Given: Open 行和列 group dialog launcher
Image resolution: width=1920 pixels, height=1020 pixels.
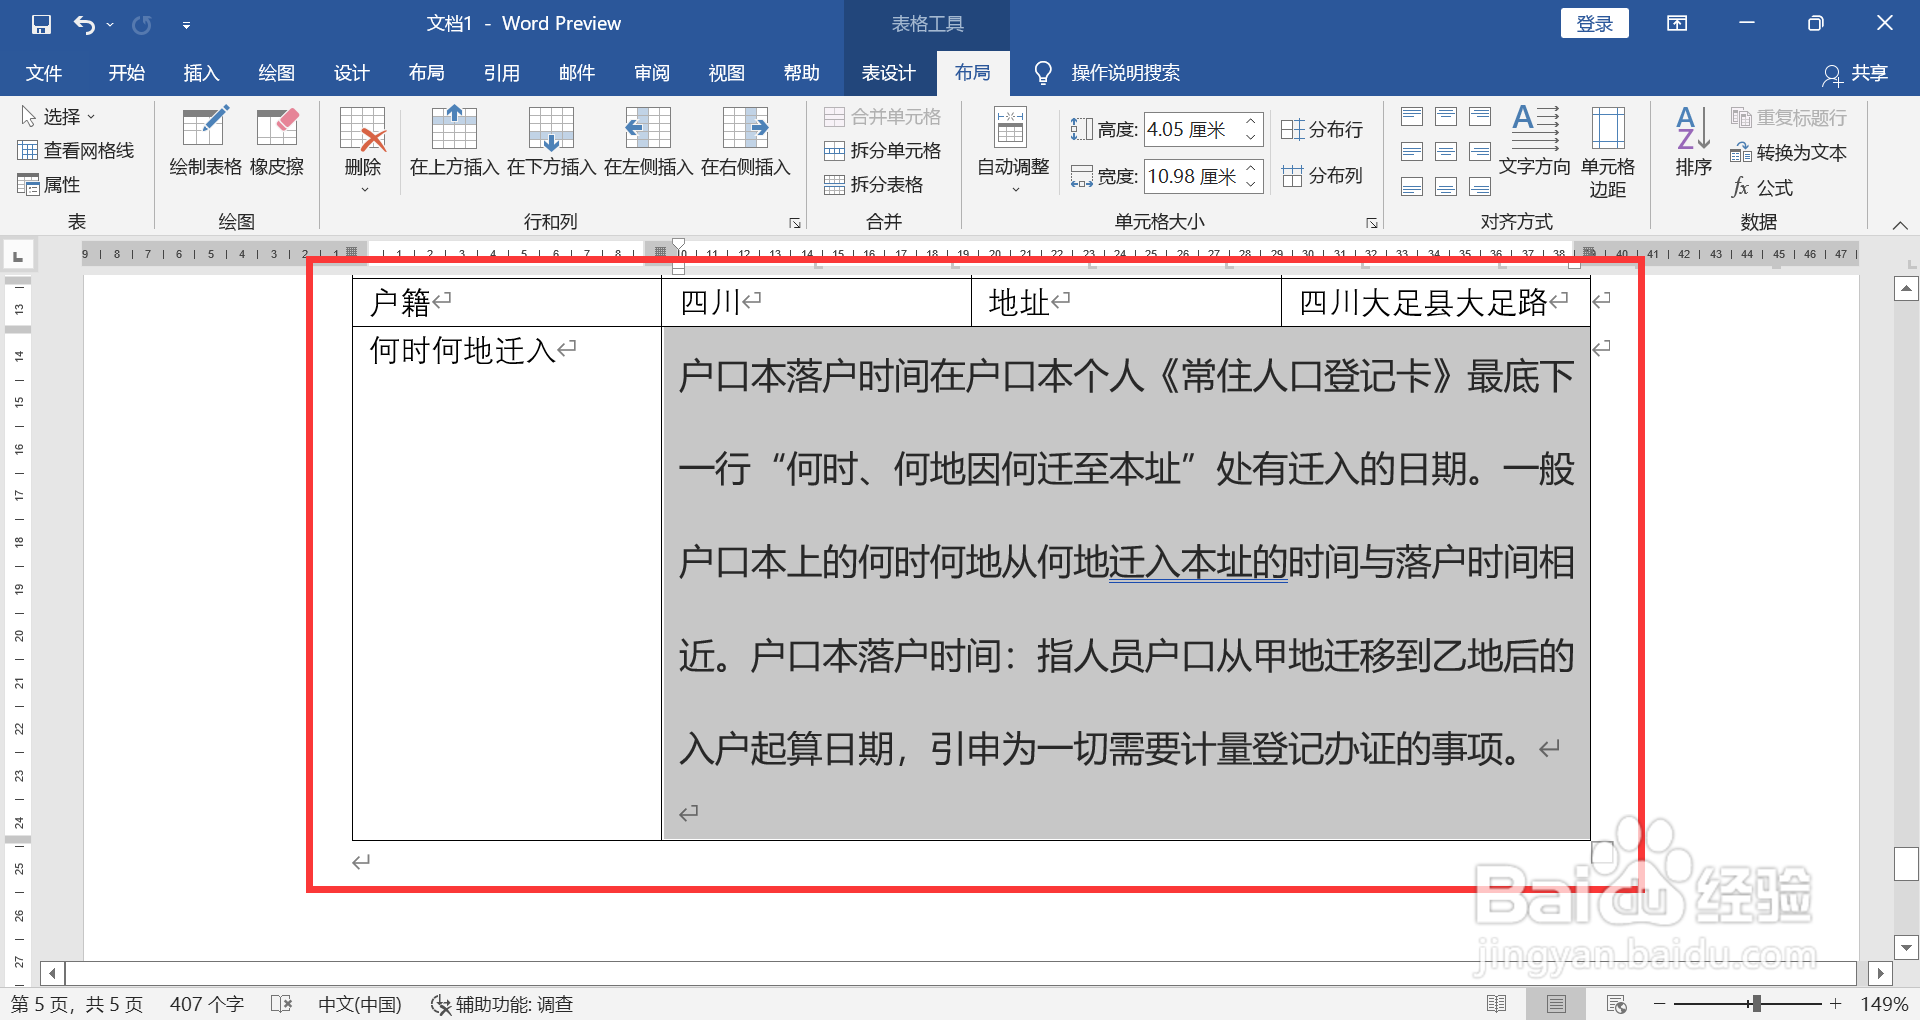Looking at the screenshot, I should pyautogui.click(x=795, y=223).
